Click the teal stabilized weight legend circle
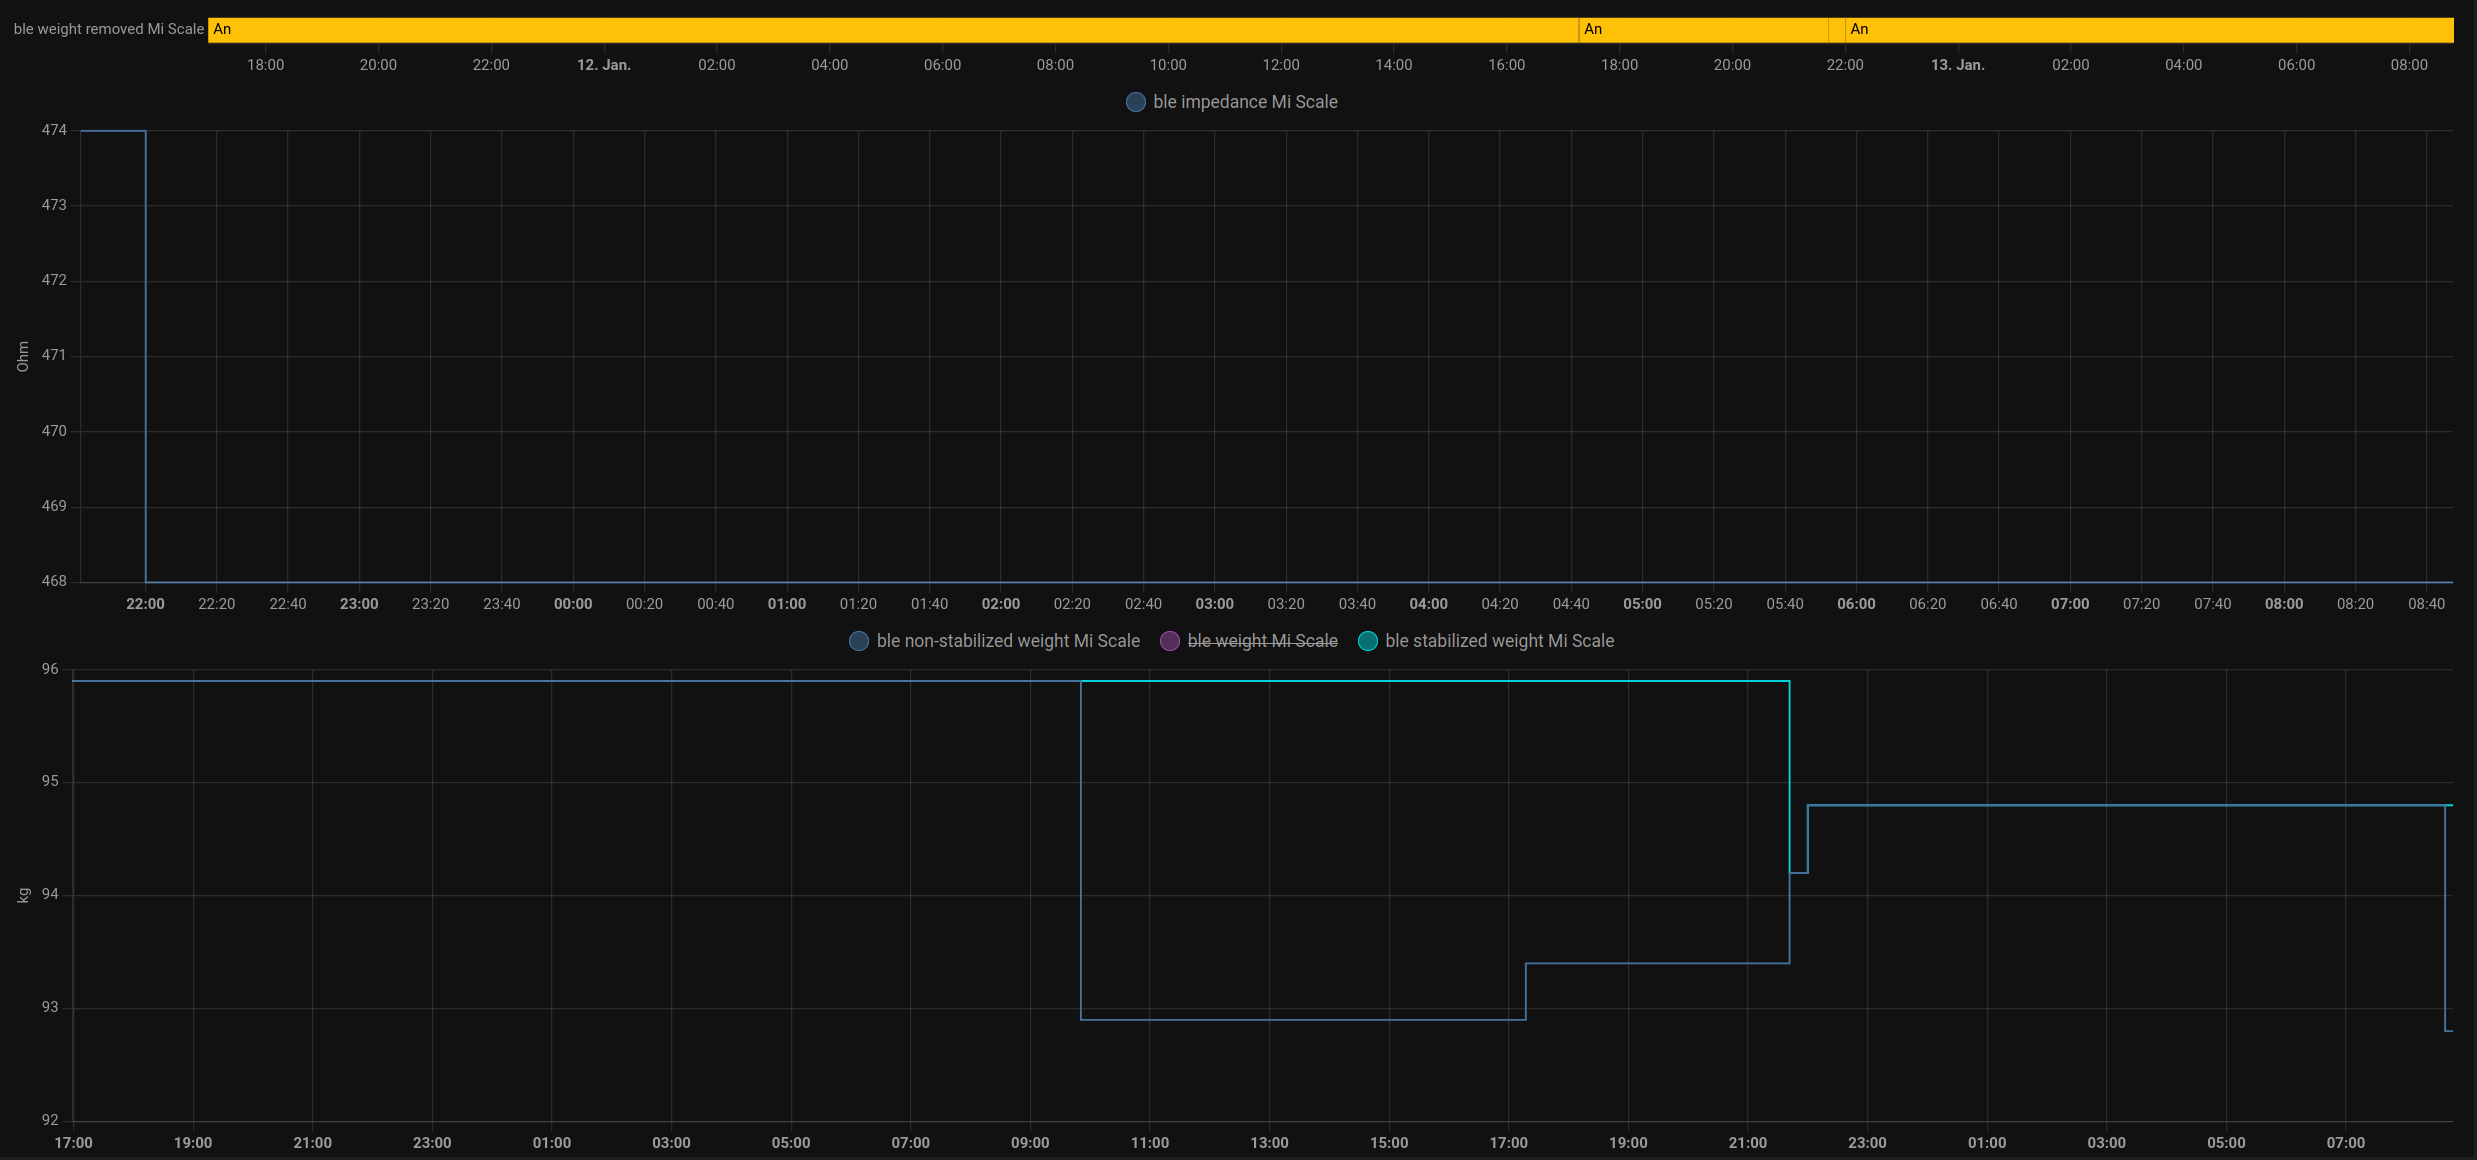Screen dimensions: 2477x1160 1367,641
